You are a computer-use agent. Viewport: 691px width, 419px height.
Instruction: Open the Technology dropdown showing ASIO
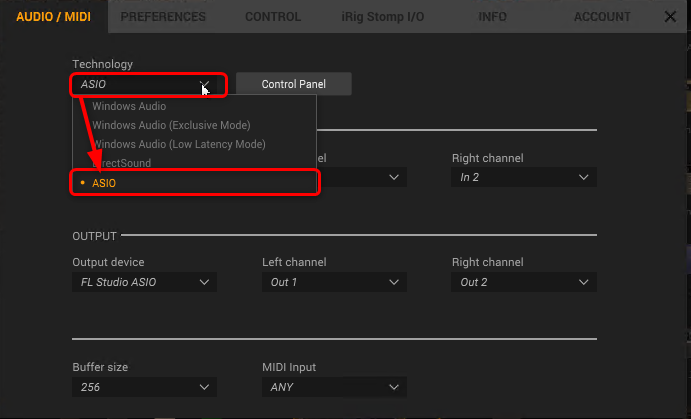[145, 84]
